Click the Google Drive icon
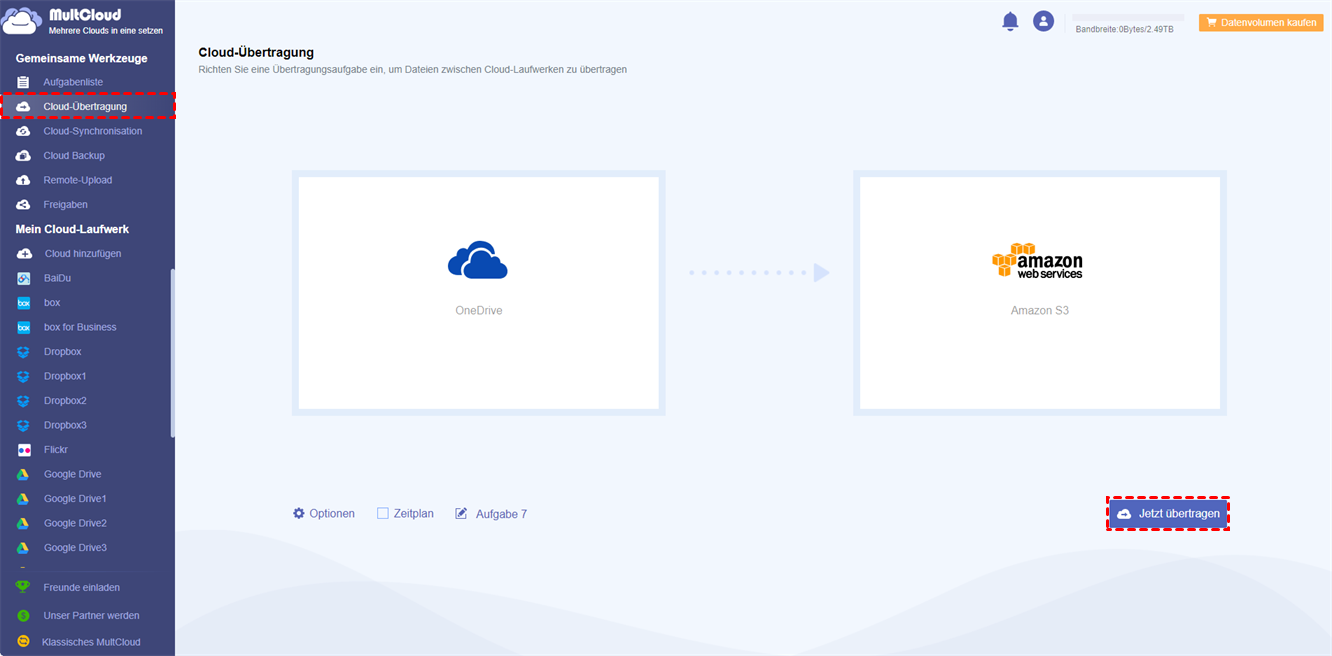Viewport: 1332px width, 656px height. (23, 474)
